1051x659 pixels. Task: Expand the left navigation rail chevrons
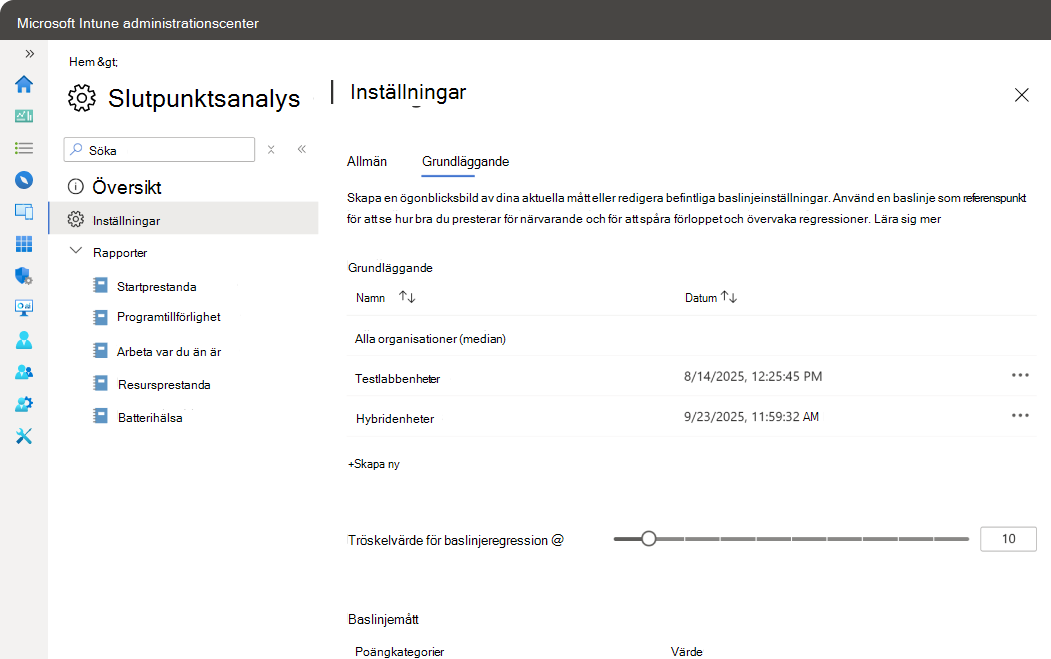(x=29, y=54)
